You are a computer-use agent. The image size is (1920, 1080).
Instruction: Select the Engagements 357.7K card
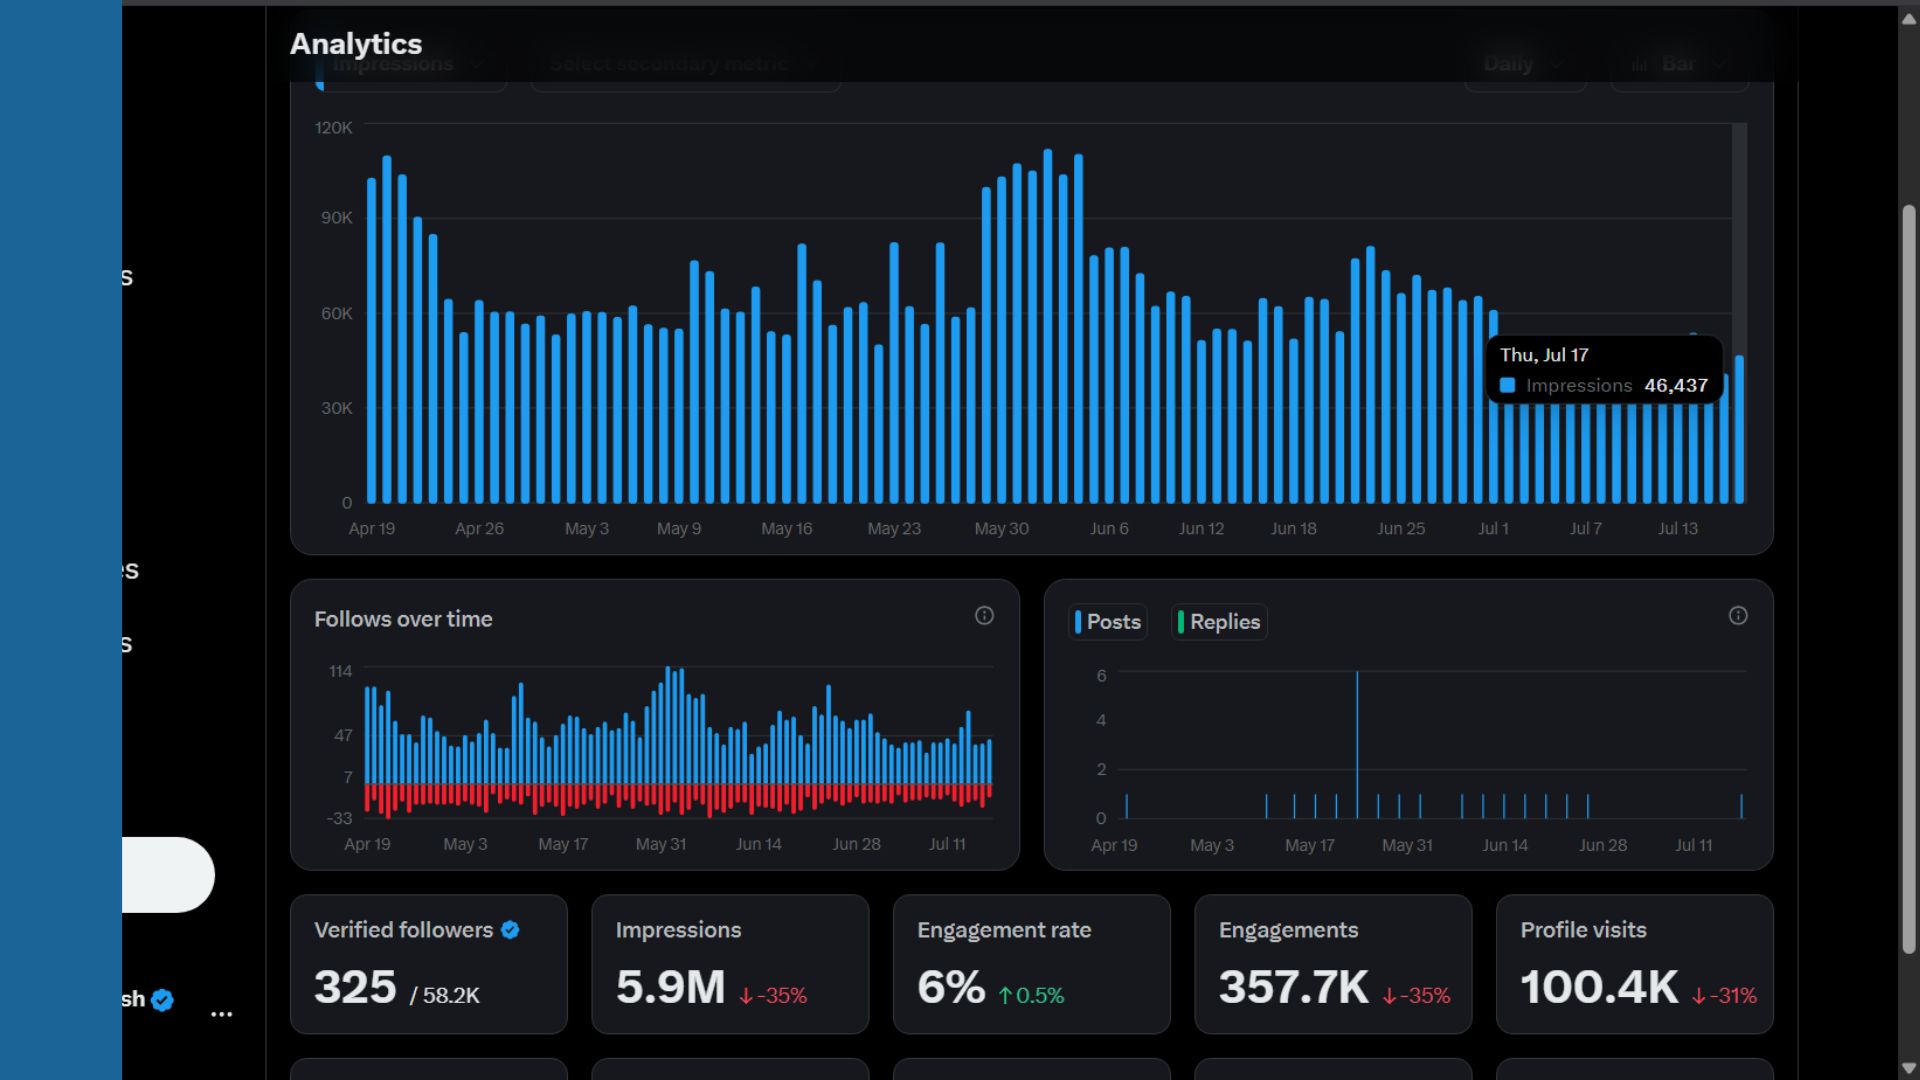1332,964
